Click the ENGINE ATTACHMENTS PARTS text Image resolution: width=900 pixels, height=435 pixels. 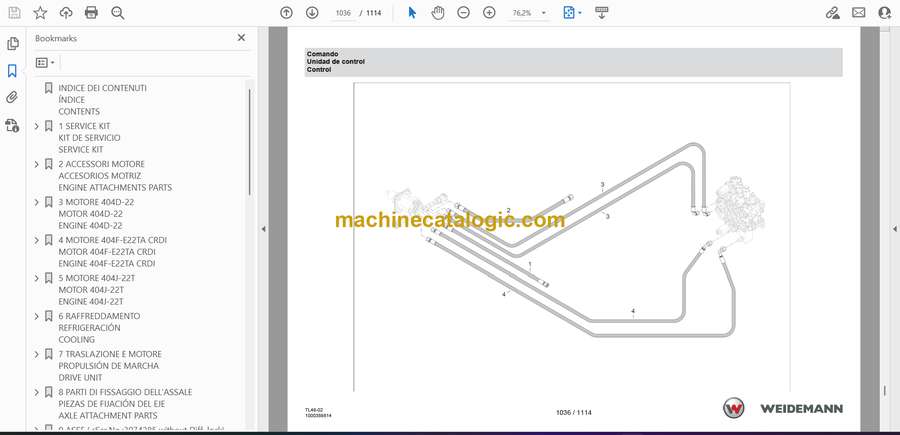(115, 188)
